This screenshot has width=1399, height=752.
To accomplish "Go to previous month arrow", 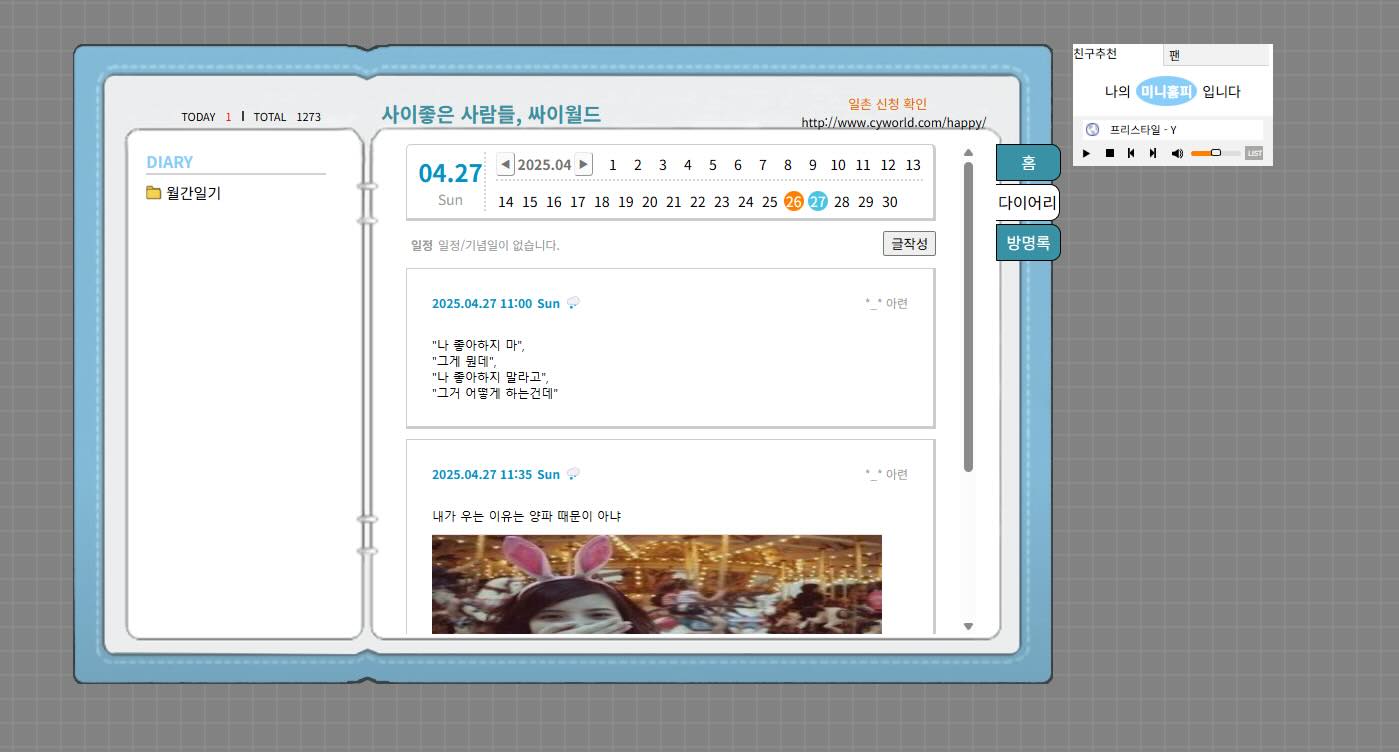I will click(x=506, y=164).
